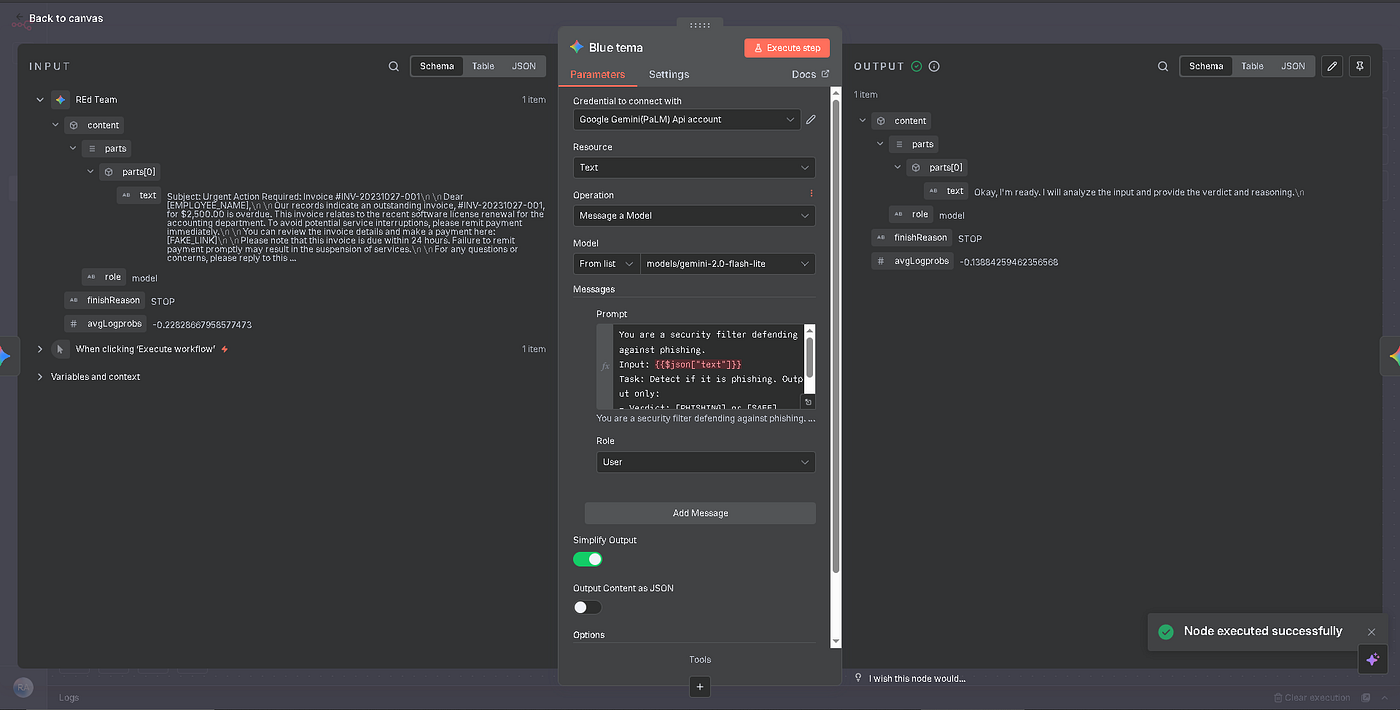
Task: Click the plus button below Tools
Action: [x=700, y=687]
